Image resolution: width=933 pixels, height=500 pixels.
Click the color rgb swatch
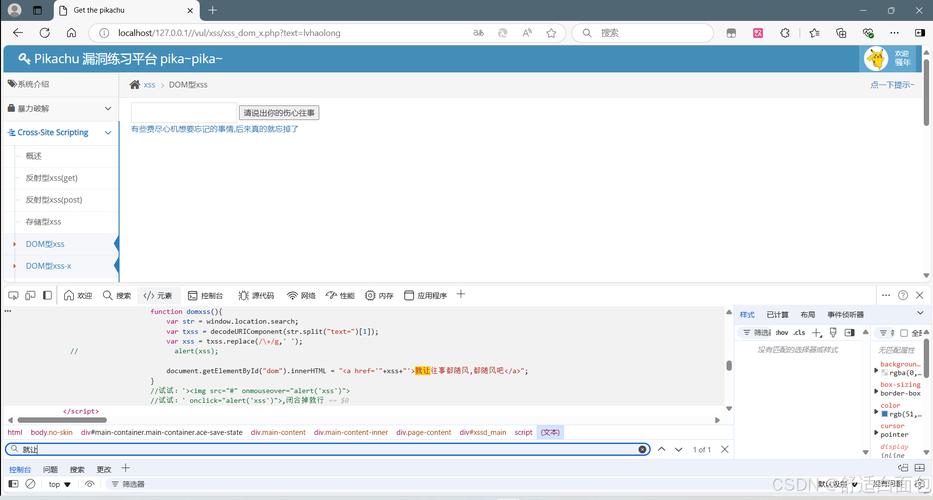click(885, 414)
